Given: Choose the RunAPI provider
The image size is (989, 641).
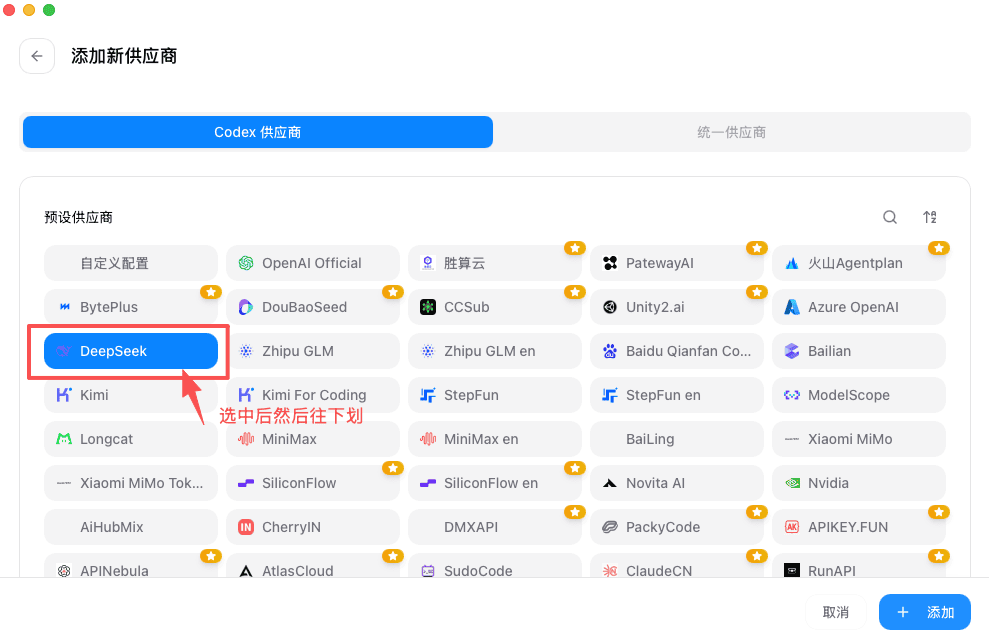Looking at the screenshot, I should (x=858, y=566).
